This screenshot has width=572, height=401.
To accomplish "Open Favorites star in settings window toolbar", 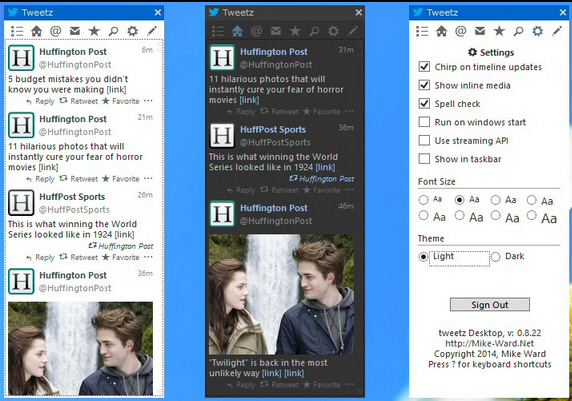I will pos(499,31).
